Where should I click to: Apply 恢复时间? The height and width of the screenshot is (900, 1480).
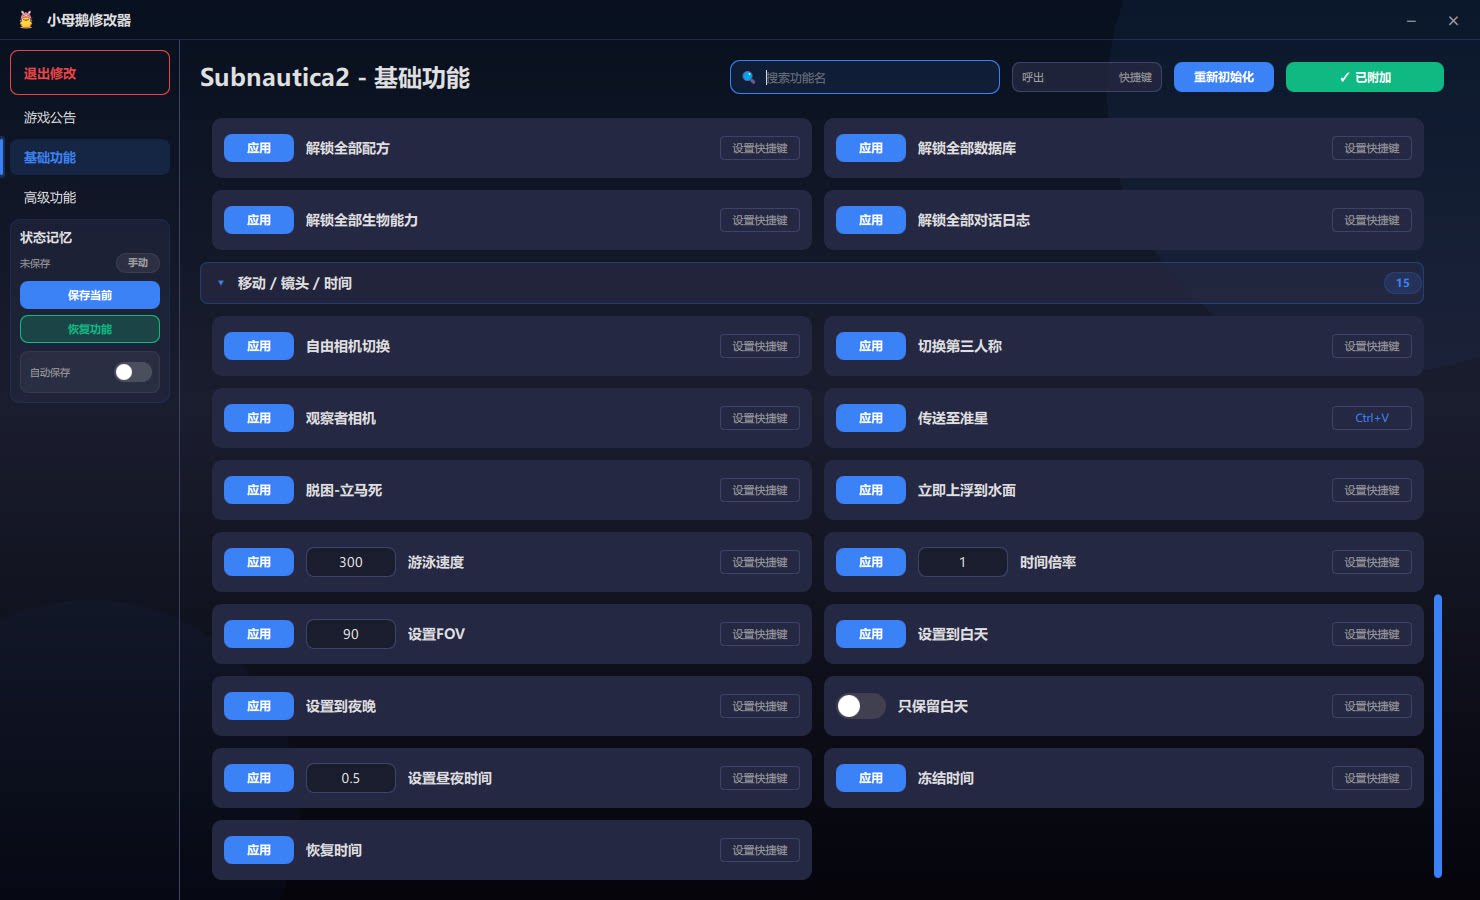click(259, 850)
